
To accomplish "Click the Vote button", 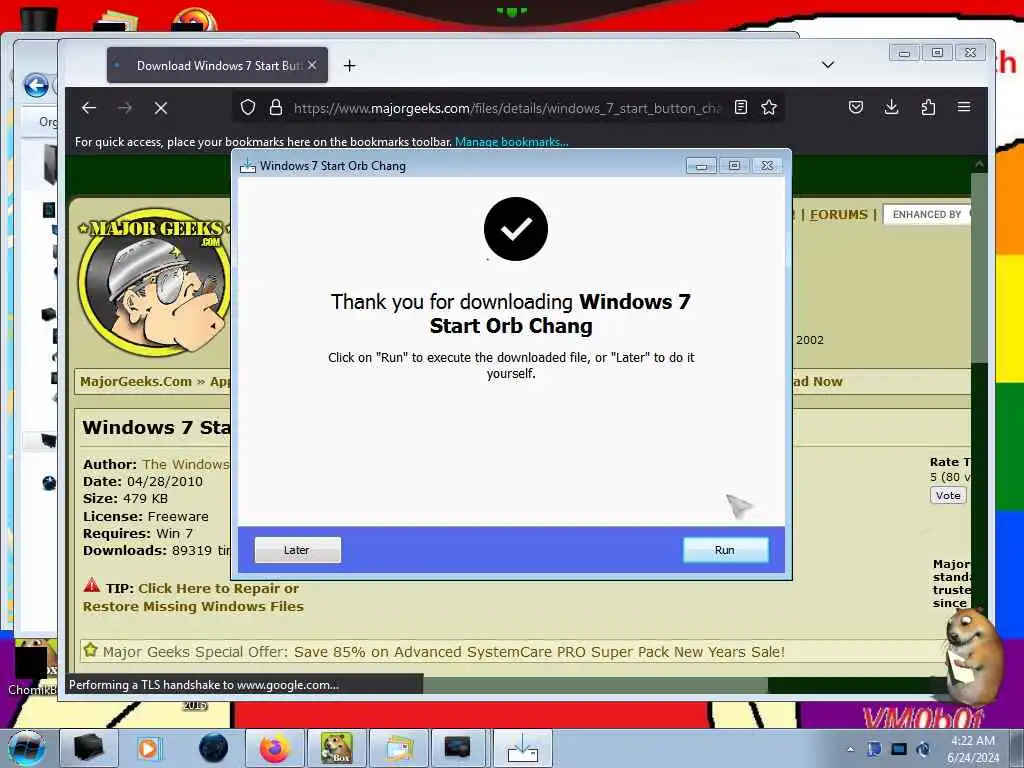I will (x=948, y=496).
